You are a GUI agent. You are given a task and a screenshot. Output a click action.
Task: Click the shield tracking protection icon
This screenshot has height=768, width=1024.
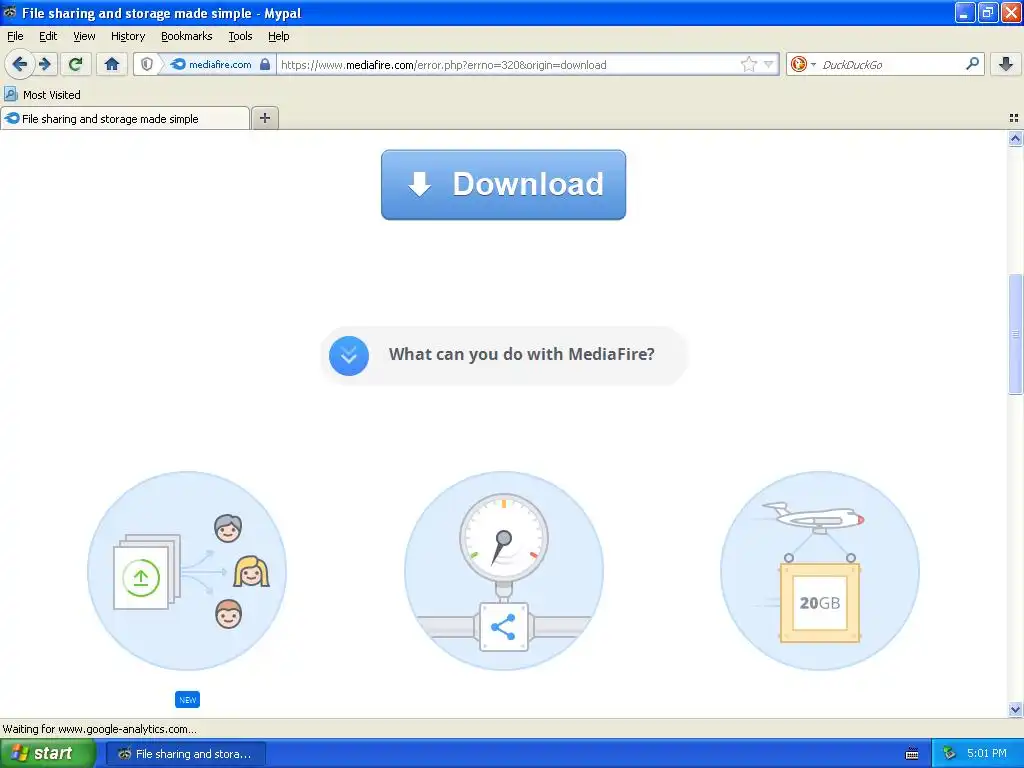[x=147, y=64]
